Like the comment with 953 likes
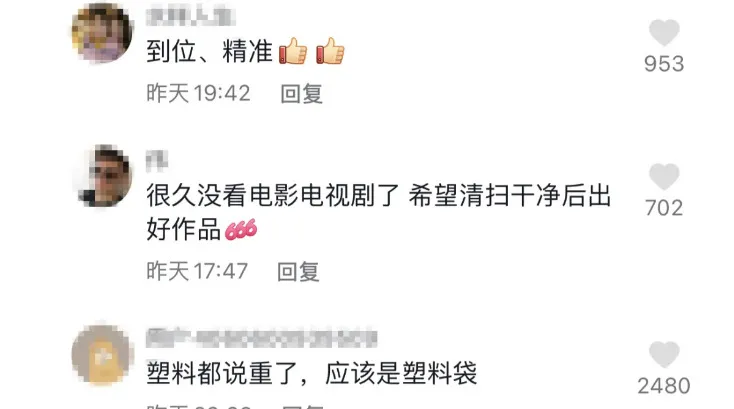 coord(664,32)
